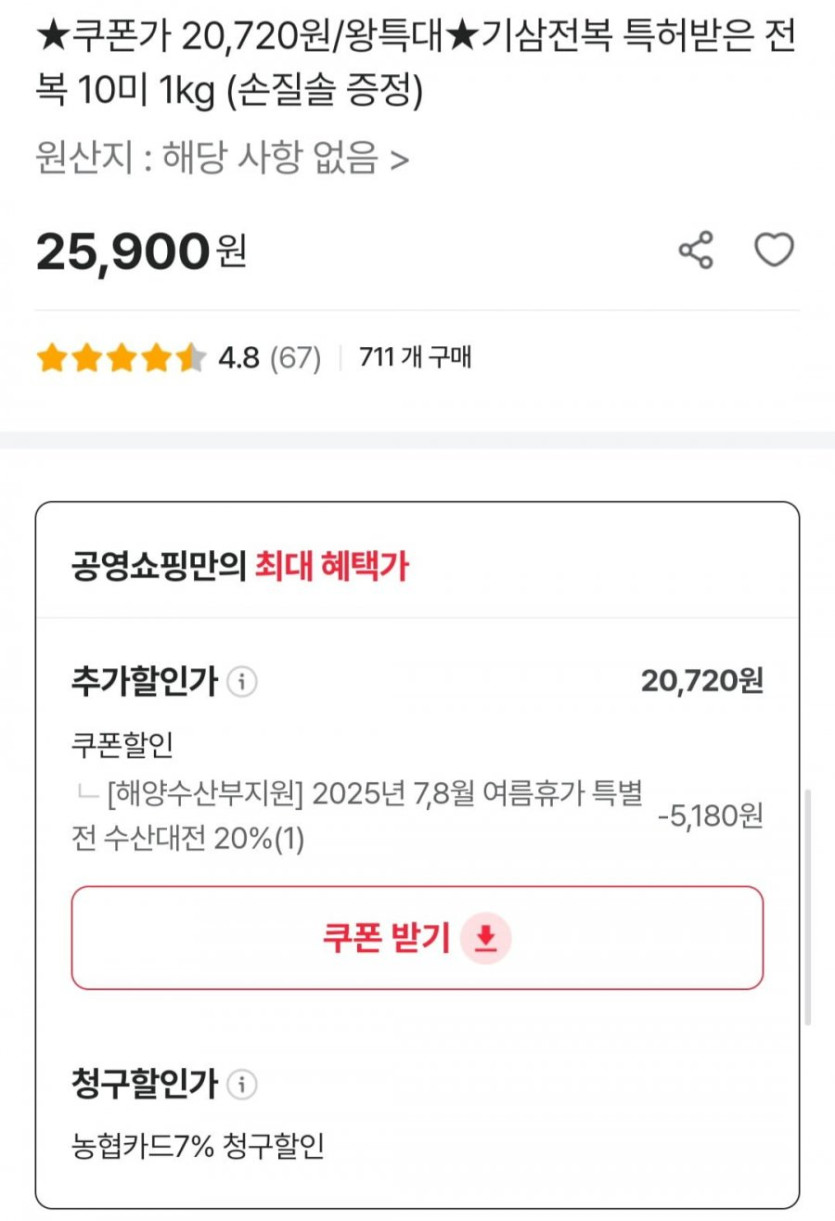Tap the 4.8 rating score
This screenshot has width=835, height=1221.
pyautogui.click(x=238, y=358)
